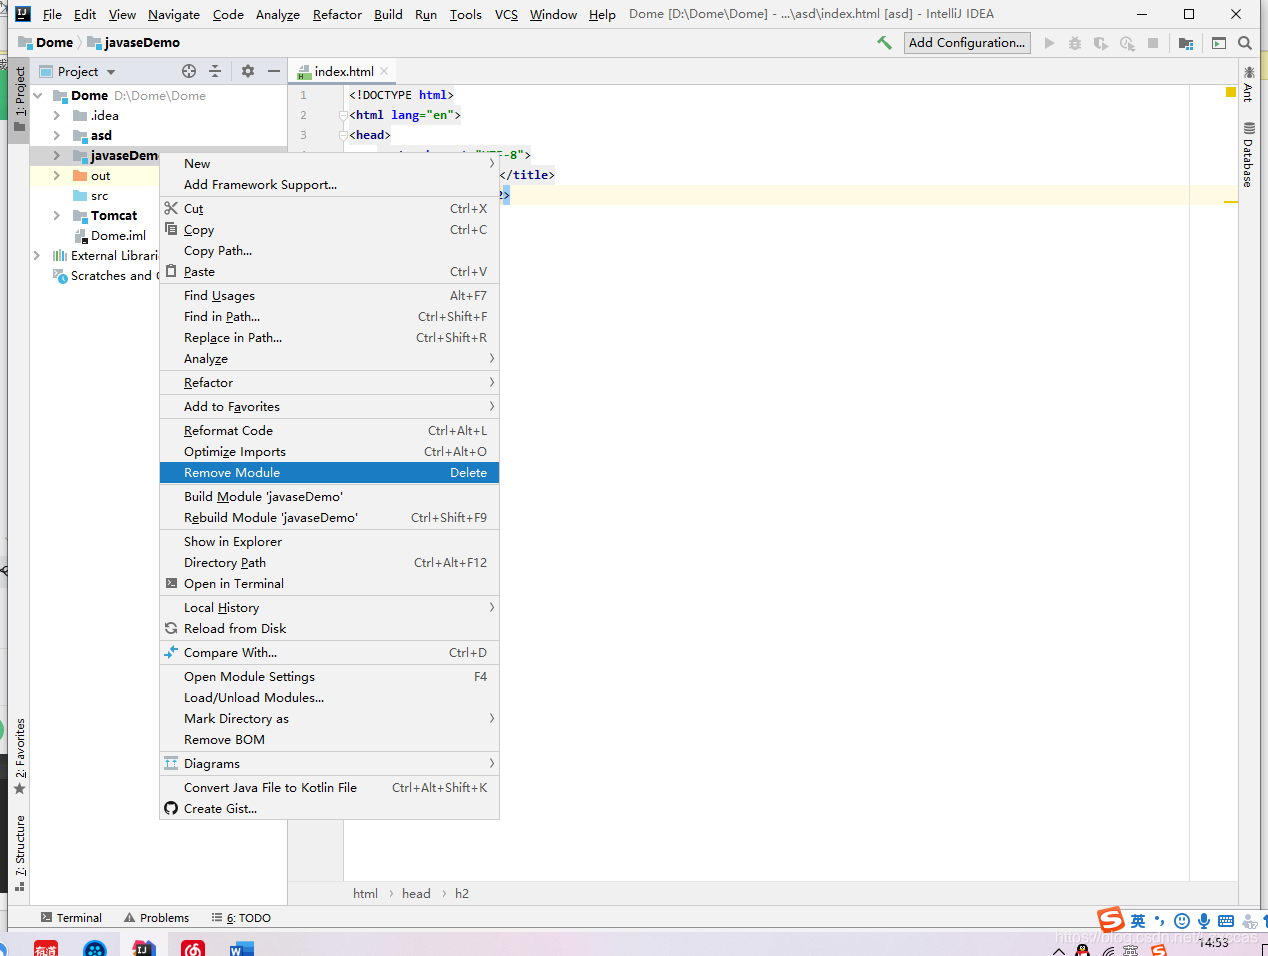Open the Navigate menu in menu bar
The height and width of the screenshot is (956, 1268).
tap(174, 15)
